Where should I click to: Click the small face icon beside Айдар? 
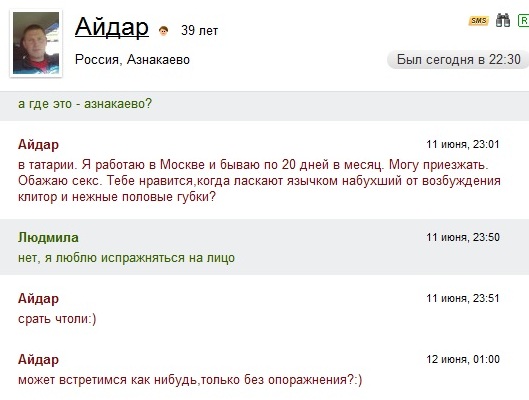pyautogui.click(x=164, y=31)
